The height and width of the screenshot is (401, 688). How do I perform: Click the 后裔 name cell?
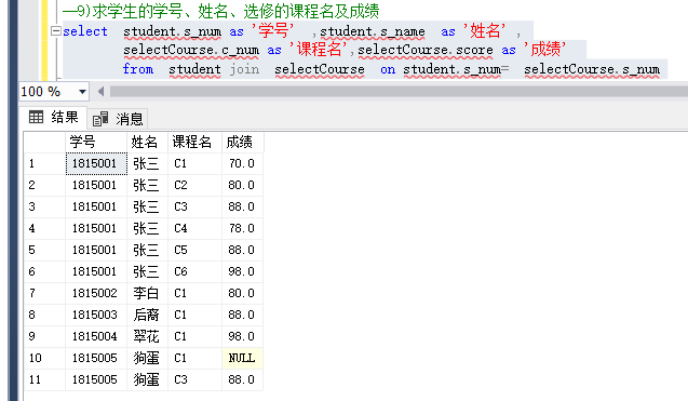click(147, 315)
